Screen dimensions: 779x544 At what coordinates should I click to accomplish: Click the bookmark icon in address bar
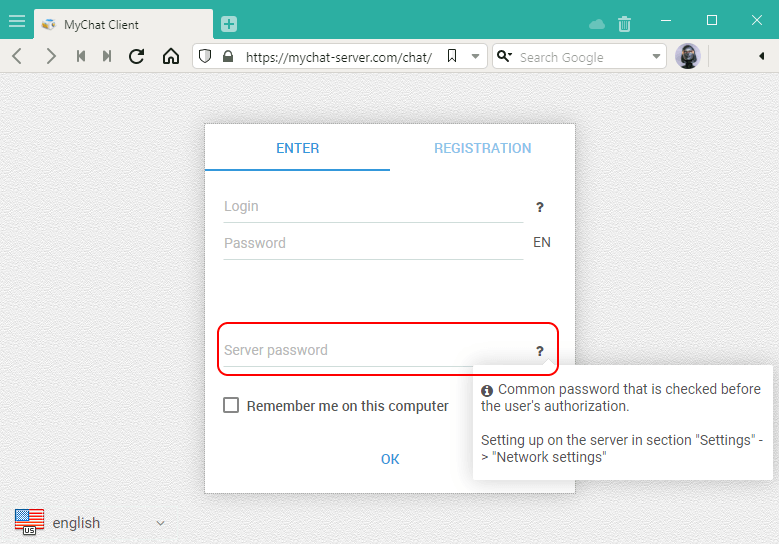(x=452, y=57)
